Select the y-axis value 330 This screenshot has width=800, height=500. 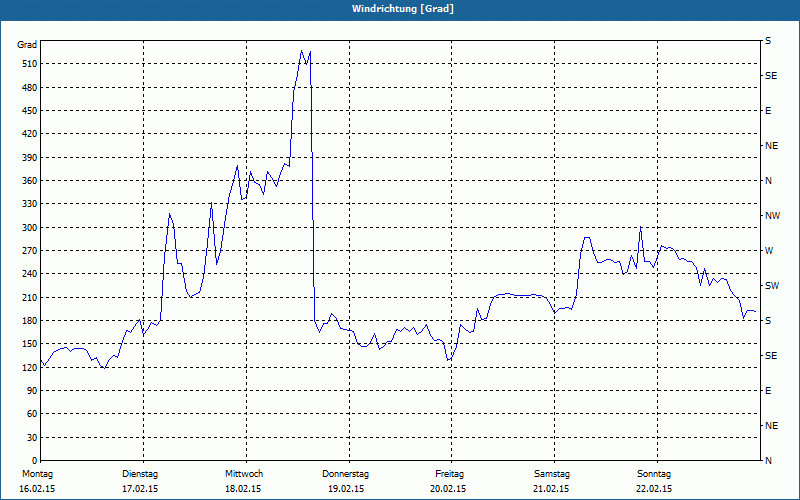tap(30, 204)
